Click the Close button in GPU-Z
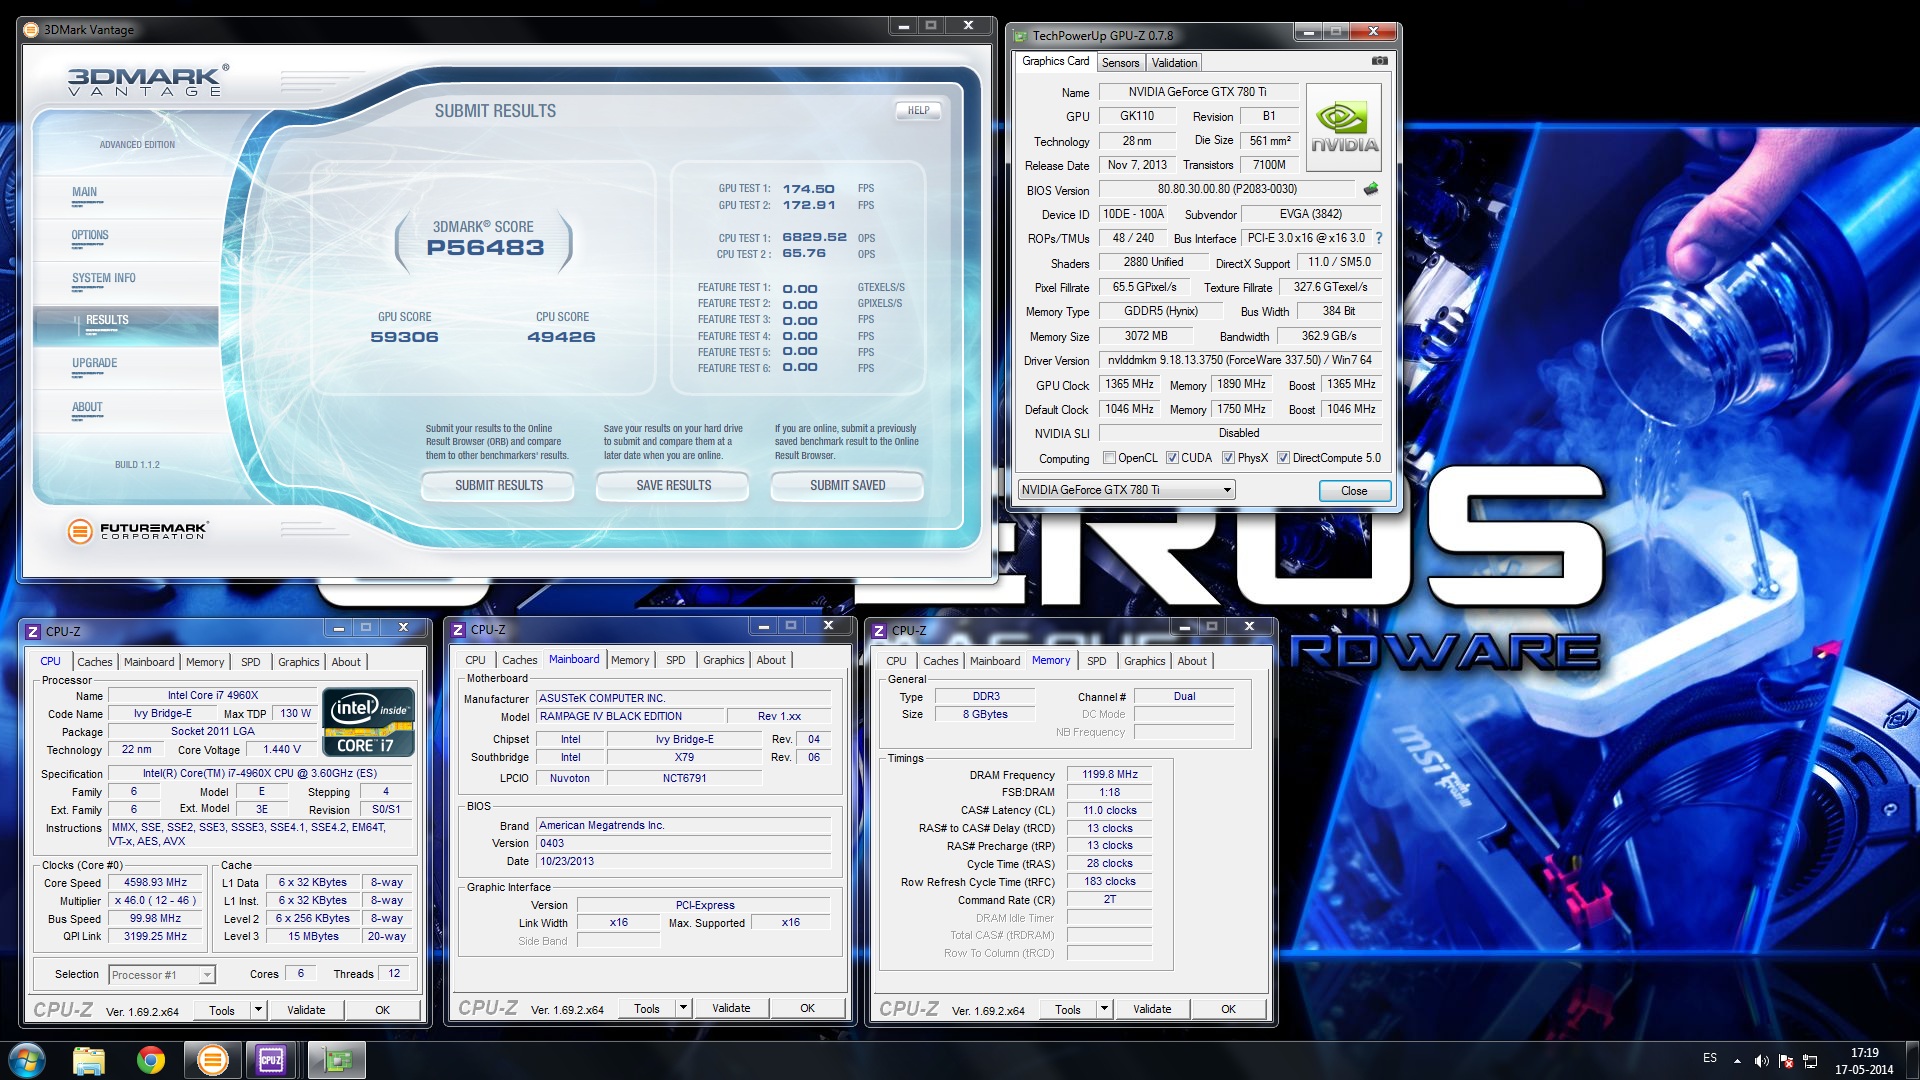This screenshot has width=1920, height=1080. [1354, 490]
